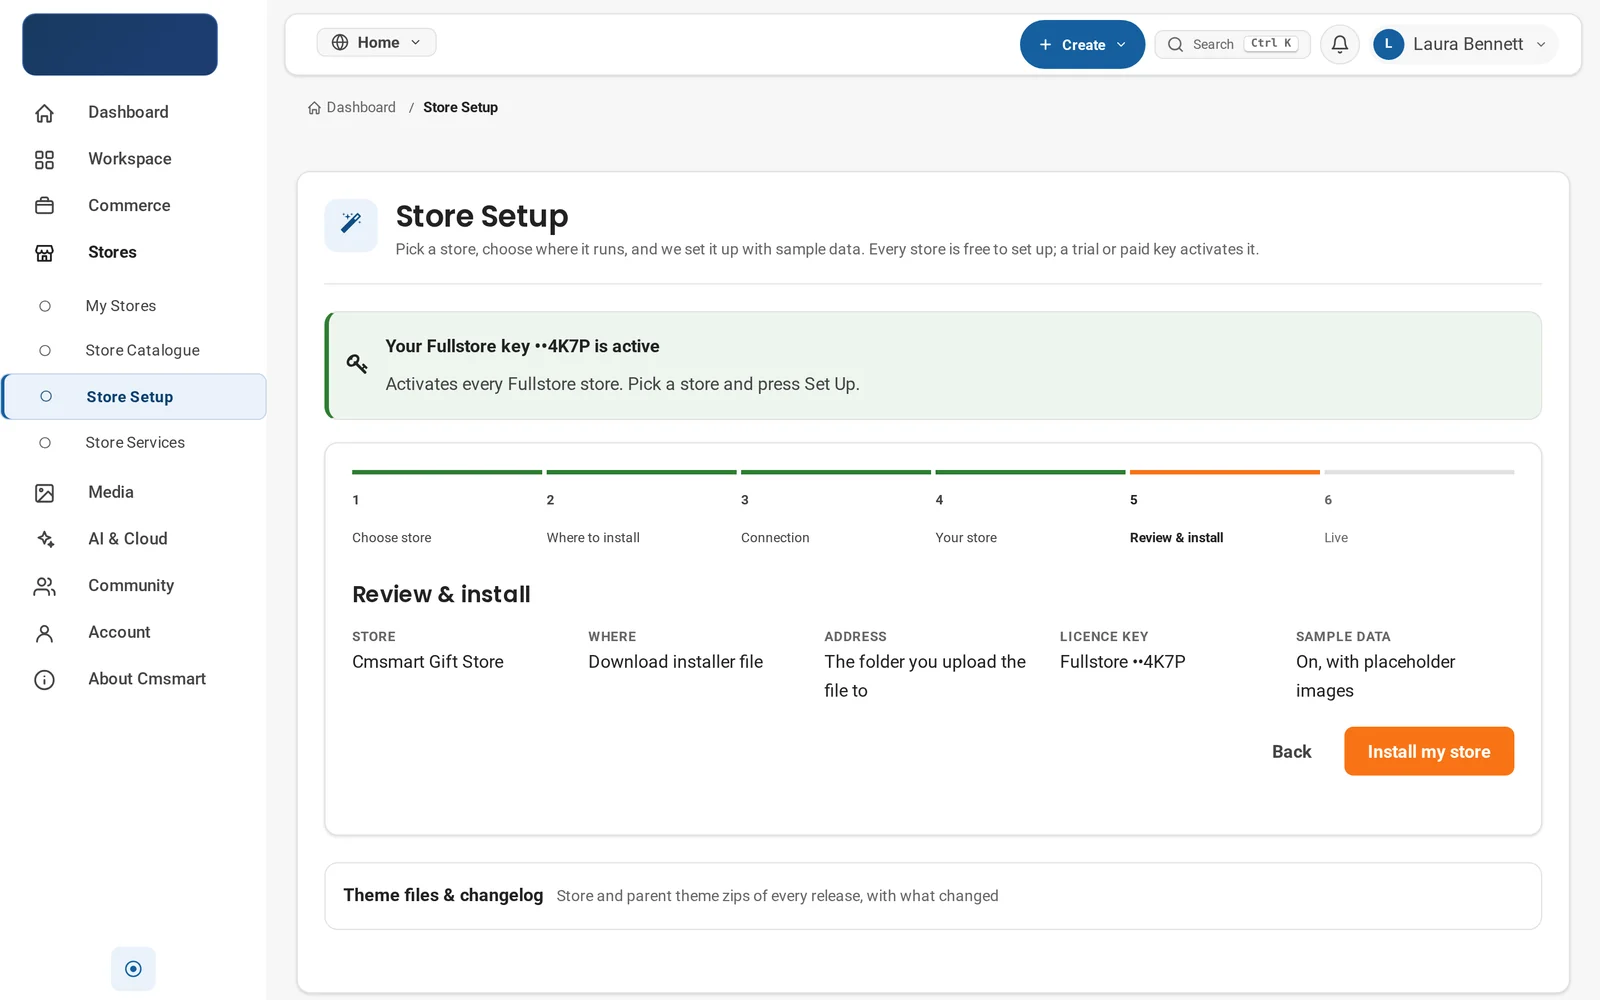Image resolution: width=1600 pixels, height=1000 pixels.
Task: Go to step 4 Your store
Action: [1030, 508]
